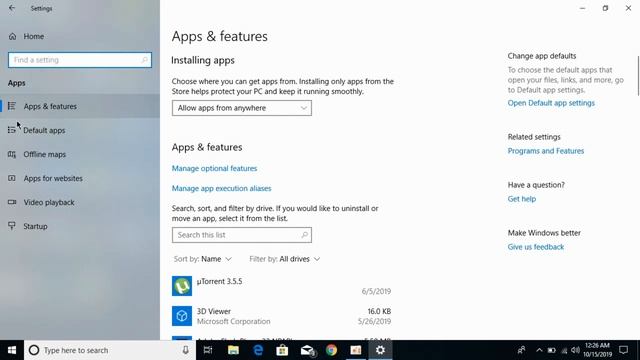
Task: Click the Find a setting search box
Action: (80, 60)
